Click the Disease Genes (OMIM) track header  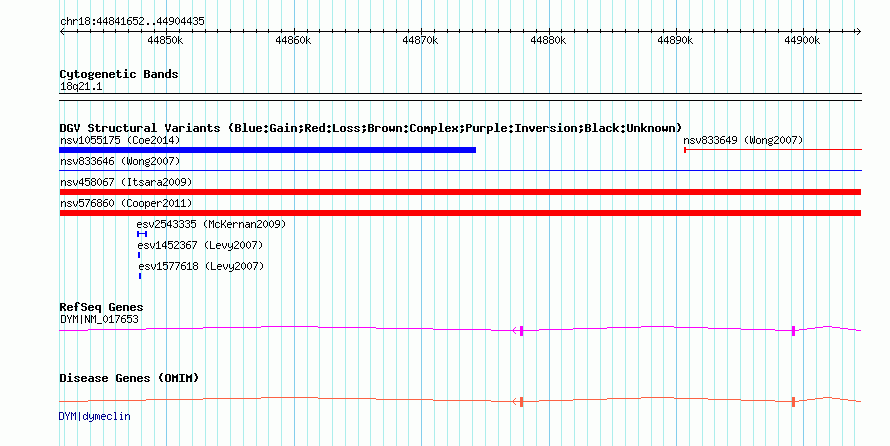129,378
